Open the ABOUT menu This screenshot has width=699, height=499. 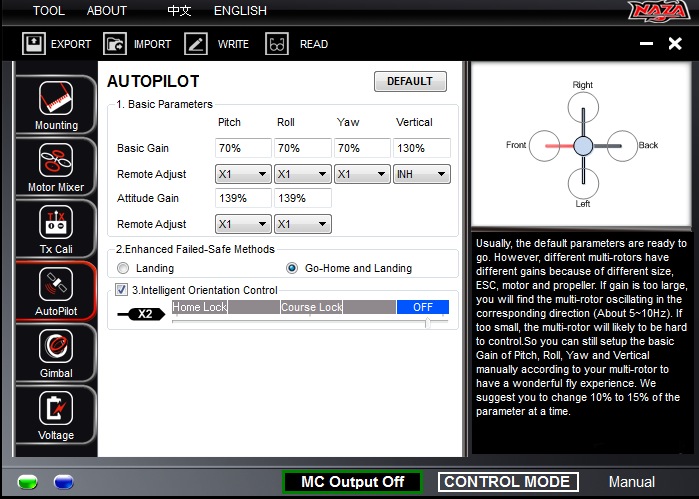tap(107, 11)
